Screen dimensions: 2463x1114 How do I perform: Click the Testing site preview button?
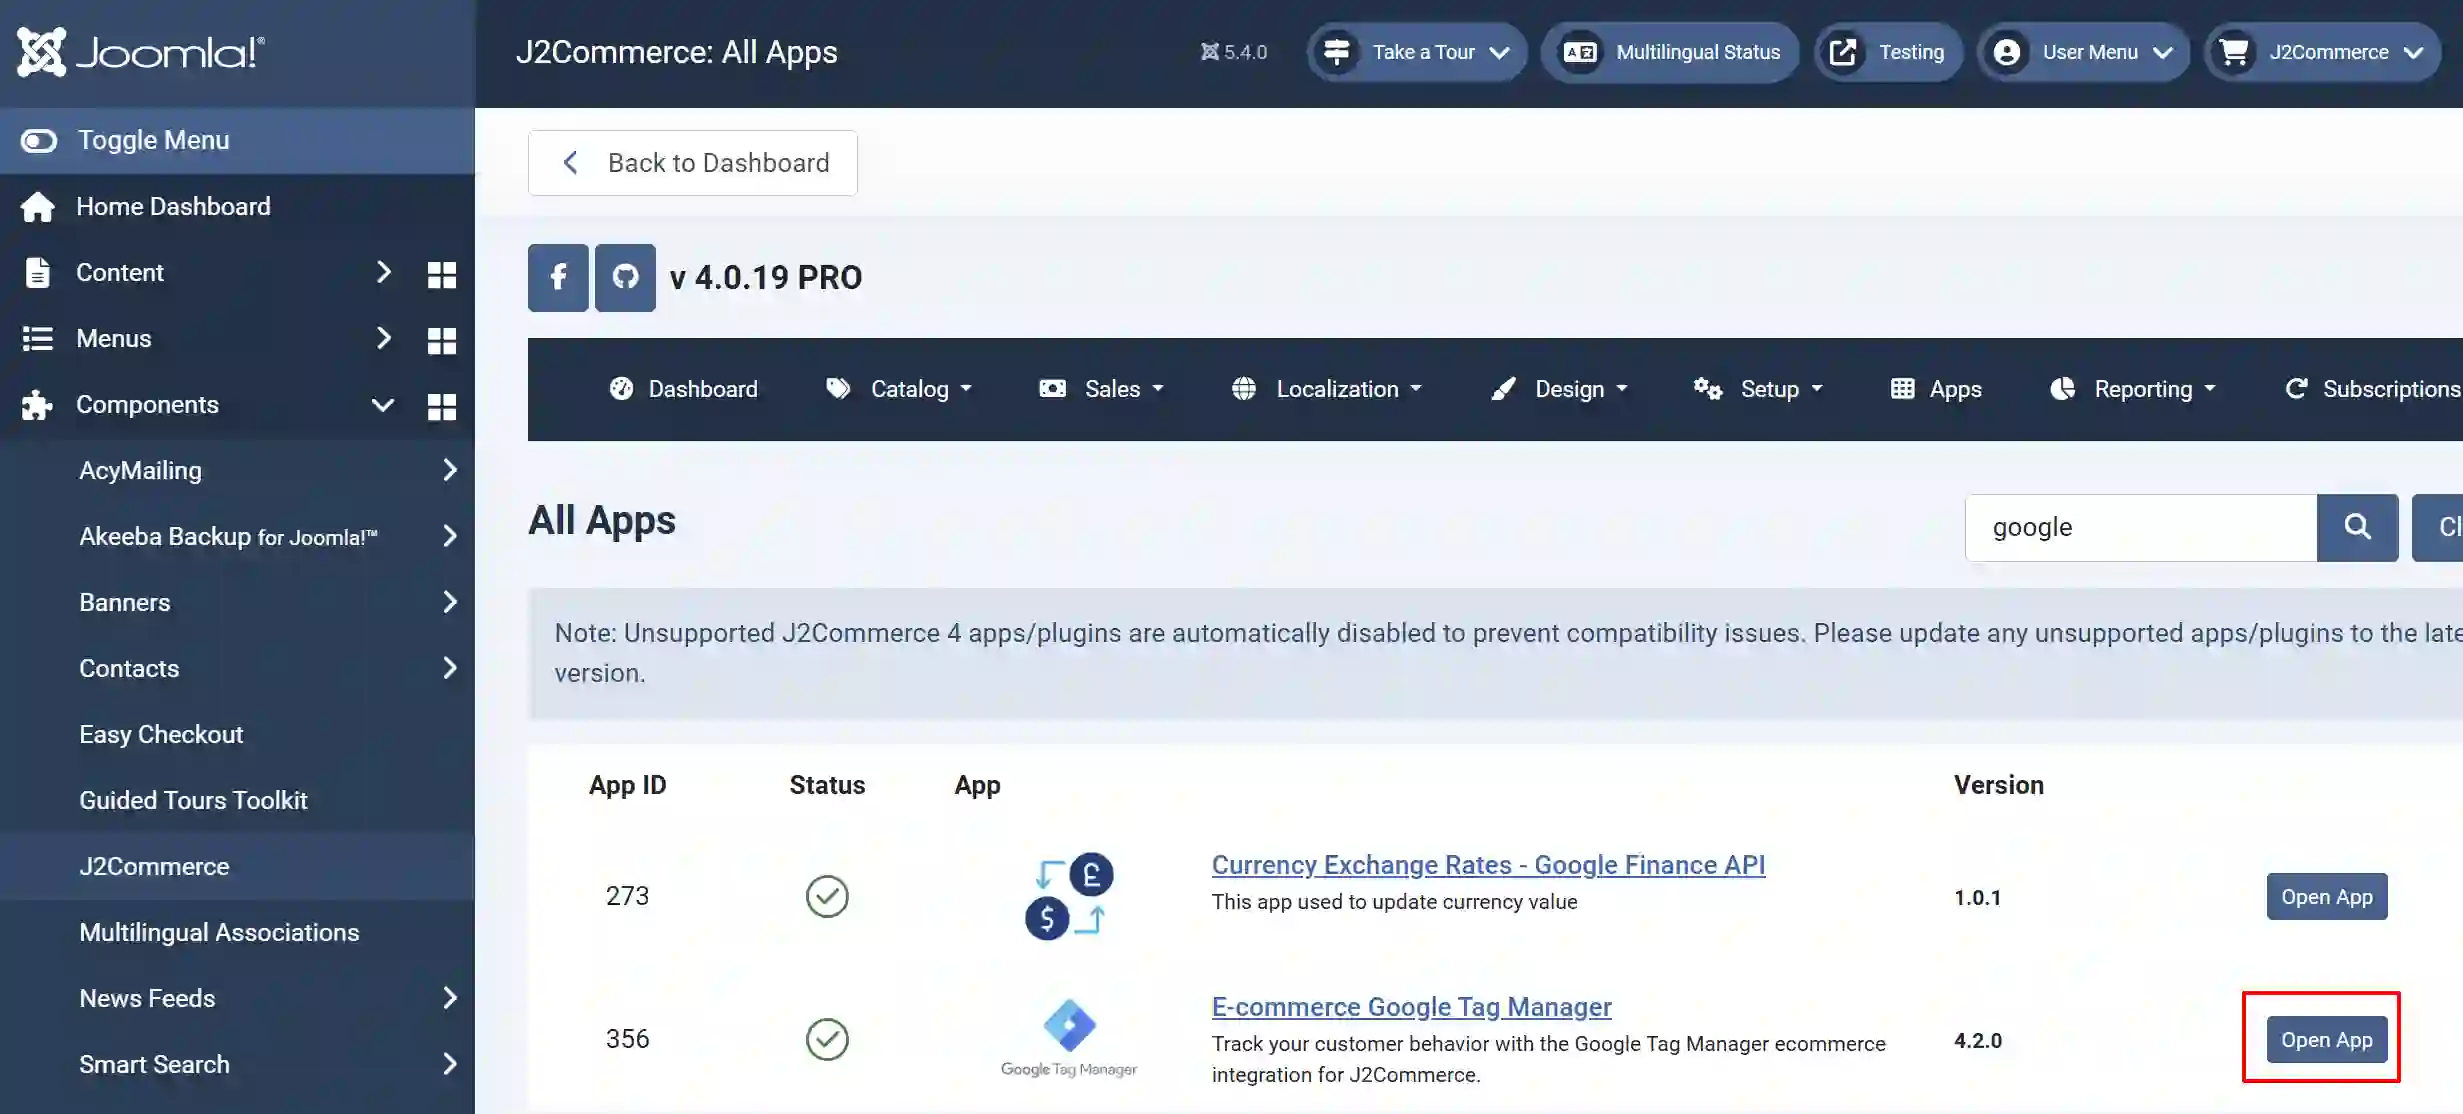(x=1889, y=52)
